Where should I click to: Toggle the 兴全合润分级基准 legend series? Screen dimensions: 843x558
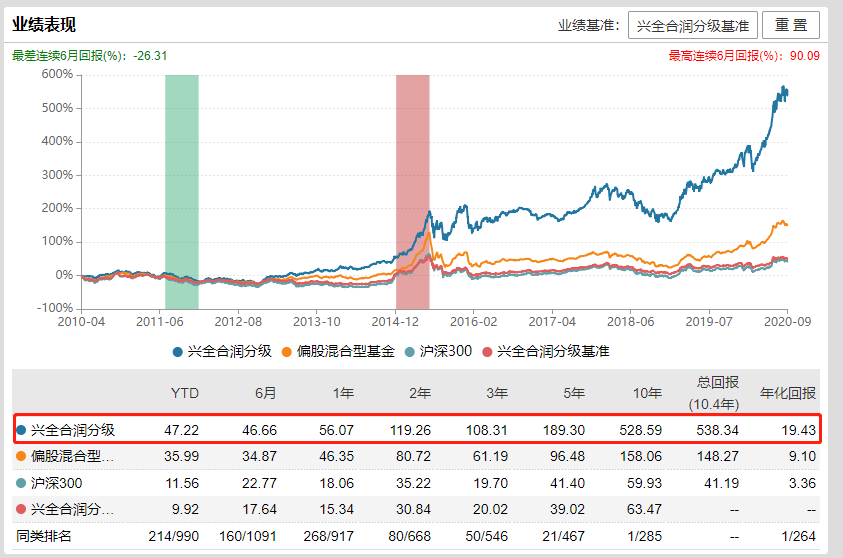coord(546,352)
